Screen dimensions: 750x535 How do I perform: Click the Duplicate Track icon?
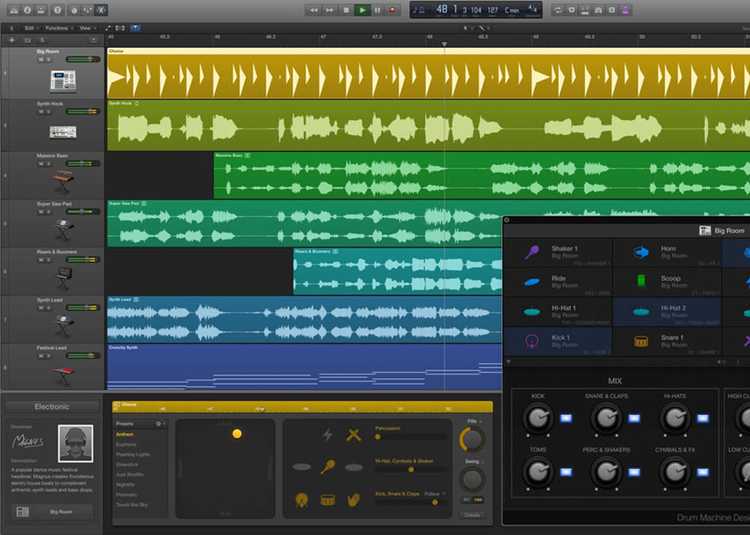(x=27, y=40)
